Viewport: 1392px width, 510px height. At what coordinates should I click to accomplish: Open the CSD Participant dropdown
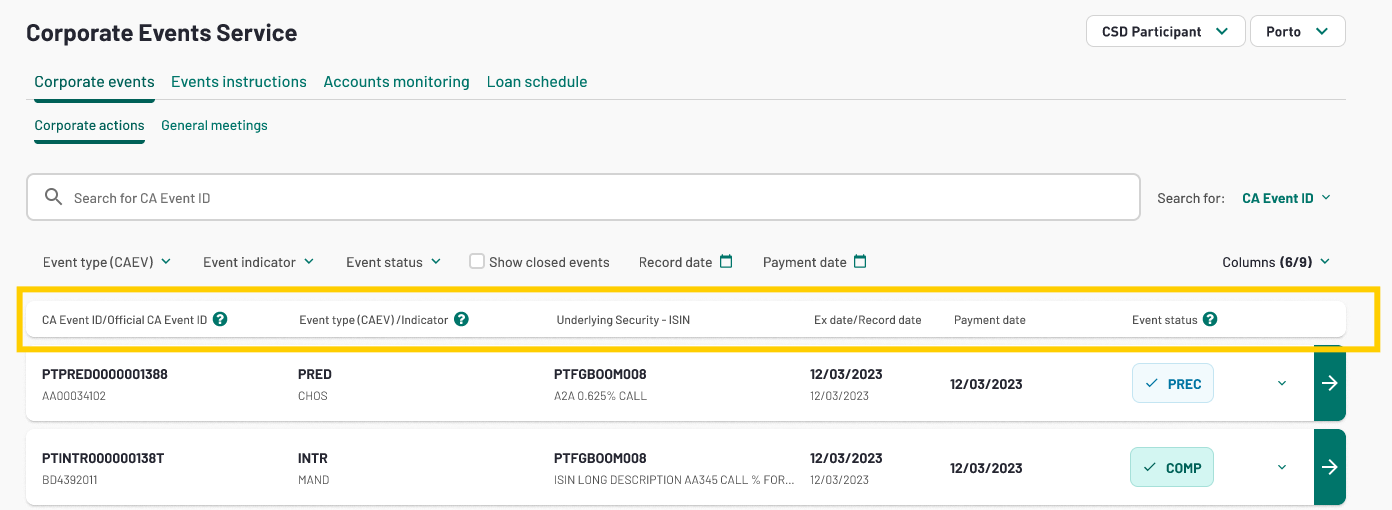coord(1165,31)
